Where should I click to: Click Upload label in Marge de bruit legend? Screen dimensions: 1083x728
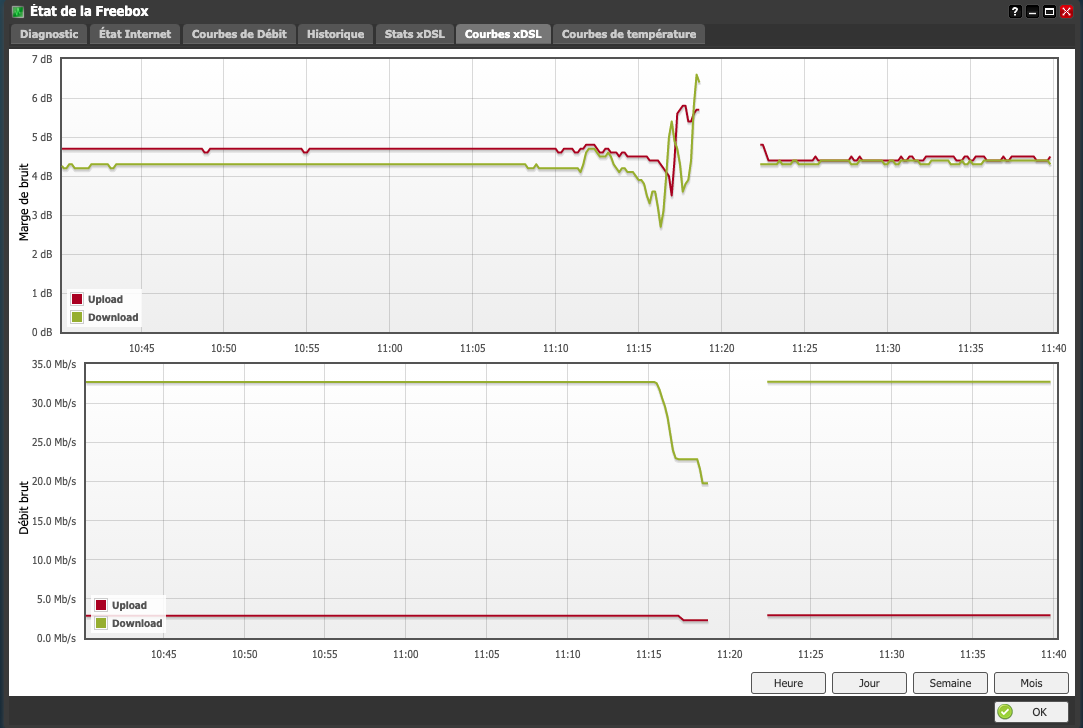105,299
